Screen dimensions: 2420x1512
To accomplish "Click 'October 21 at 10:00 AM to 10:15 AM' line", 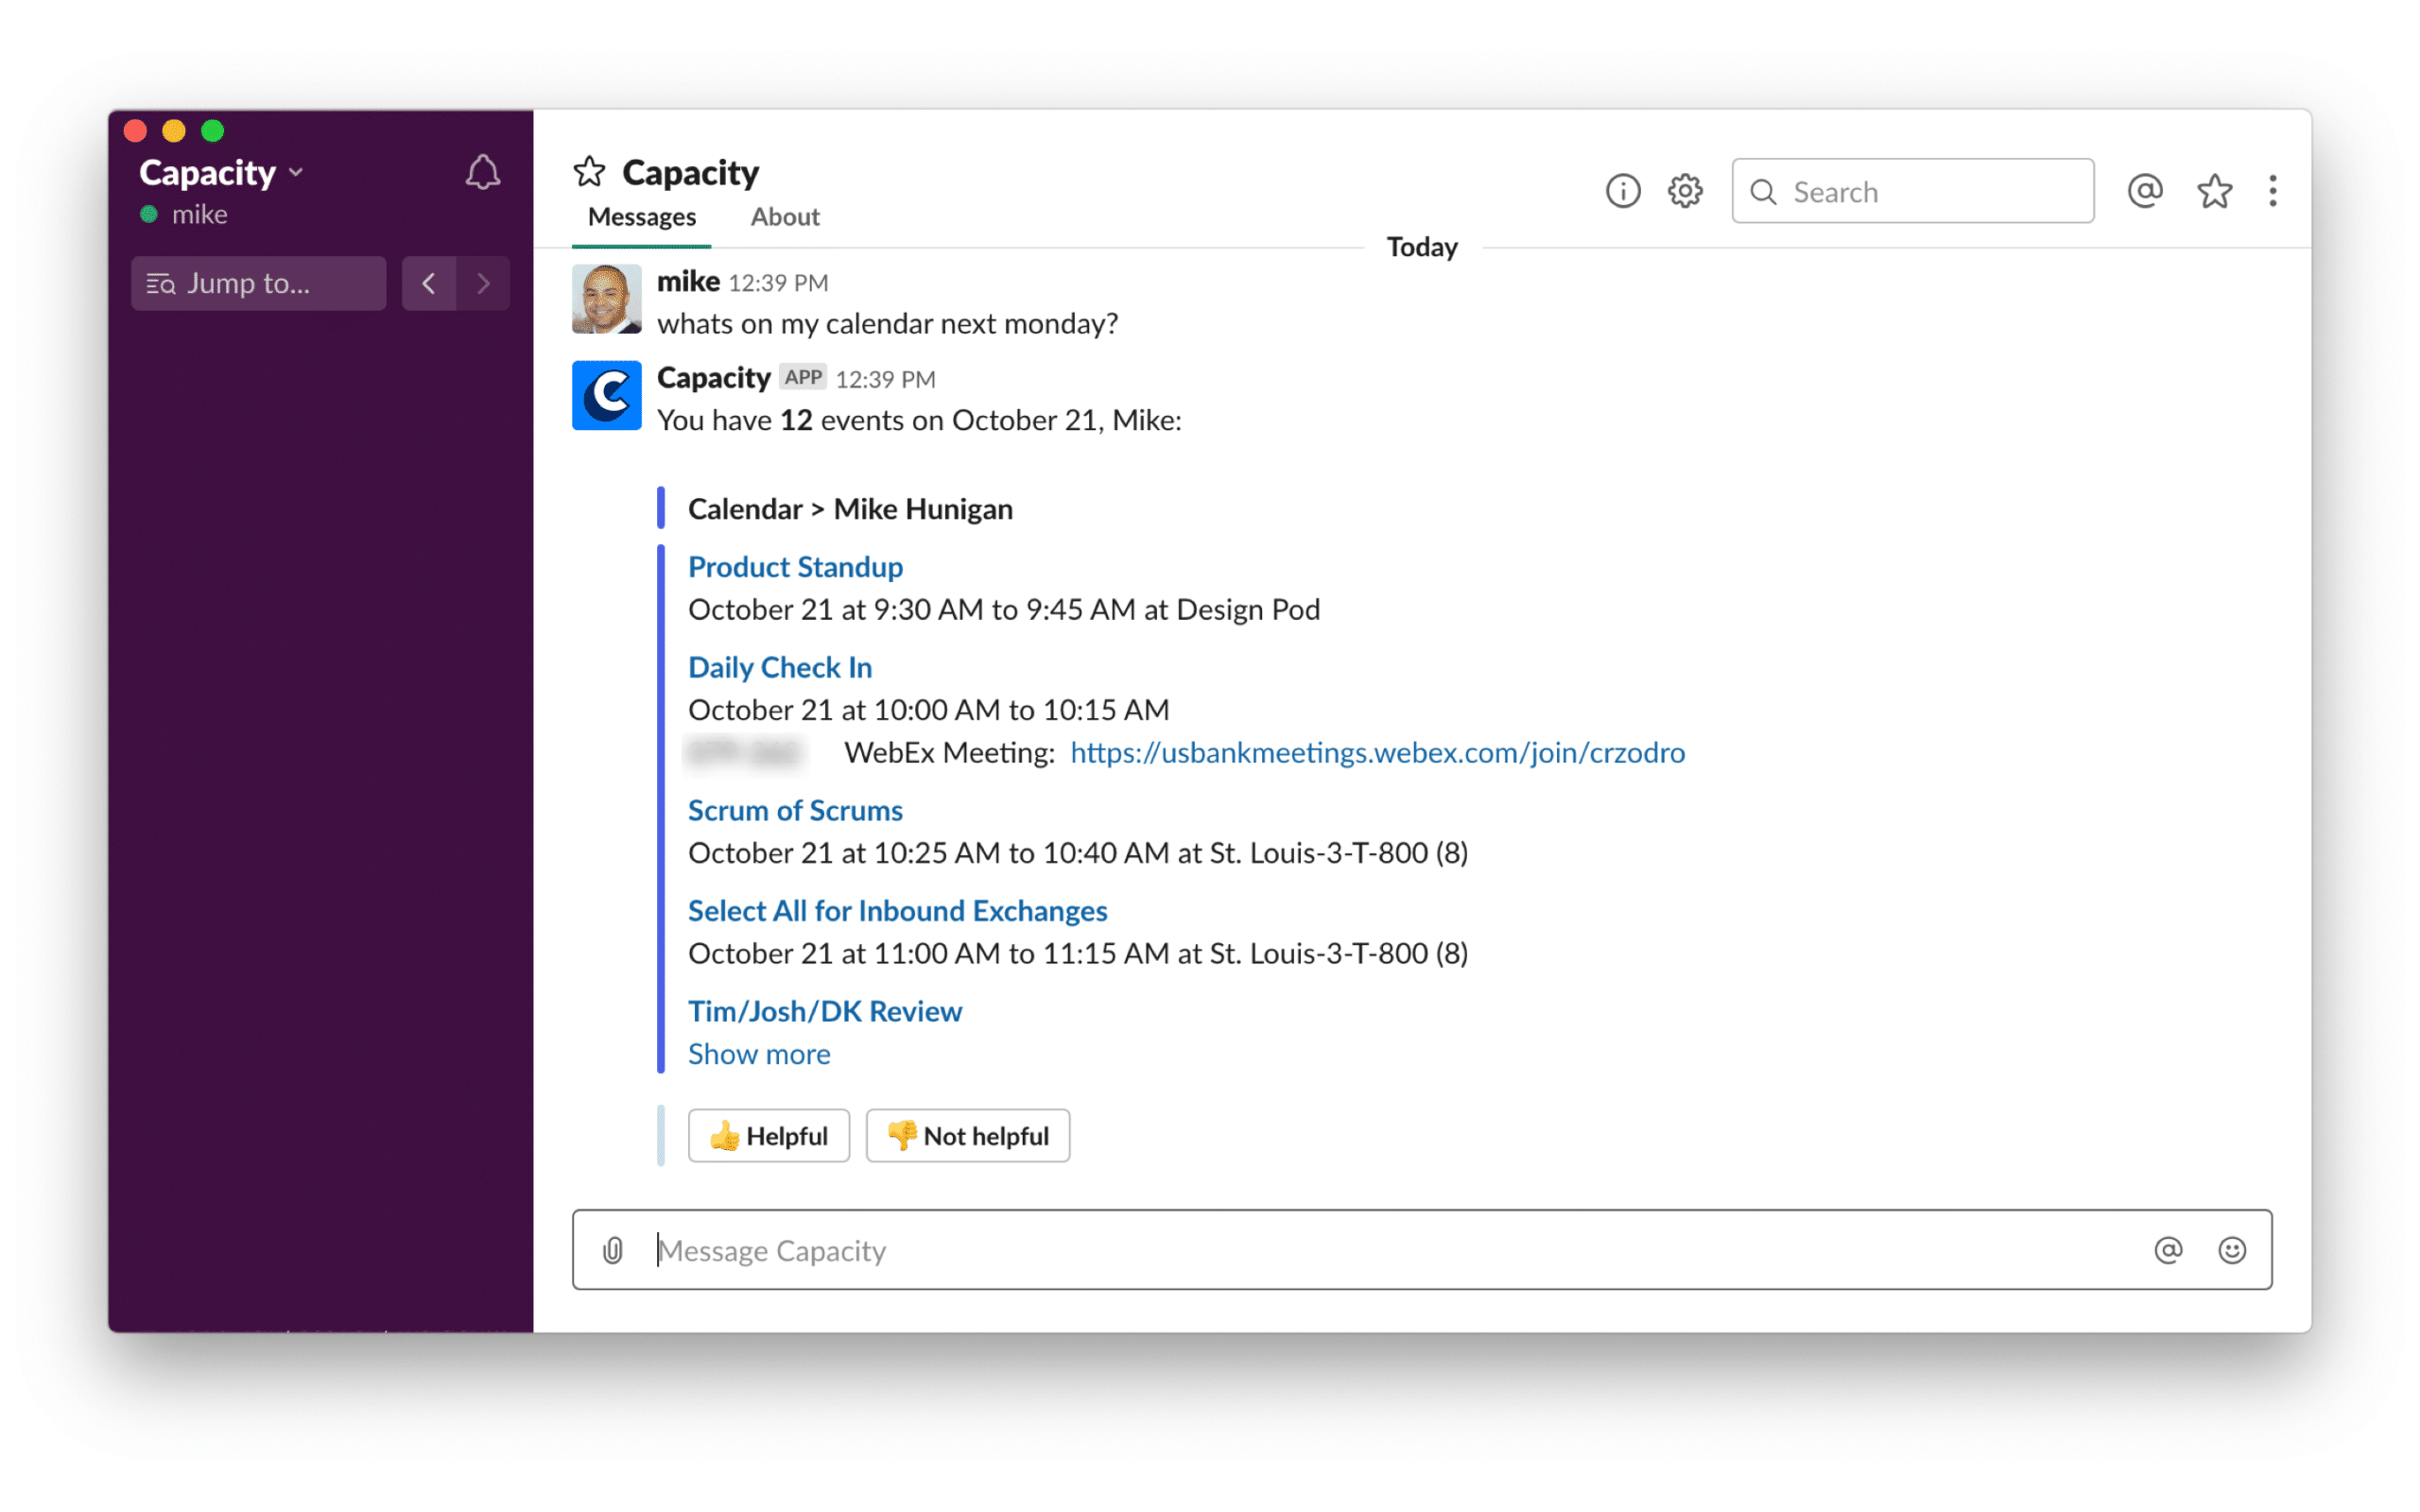I will [x=928, y=710].
